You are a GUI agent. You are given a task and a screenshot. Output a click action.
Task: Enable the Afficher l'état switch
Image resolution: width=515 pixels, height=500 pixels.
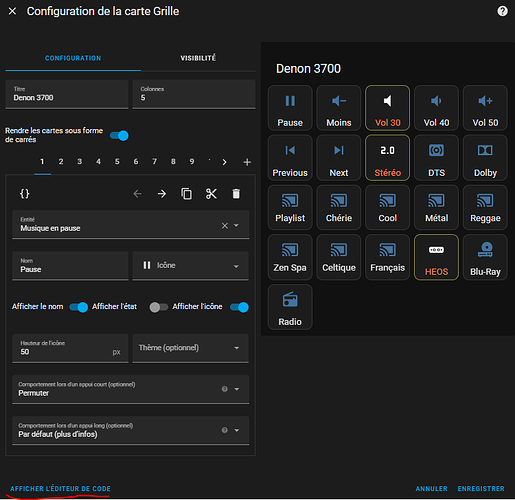coord(159,307)
